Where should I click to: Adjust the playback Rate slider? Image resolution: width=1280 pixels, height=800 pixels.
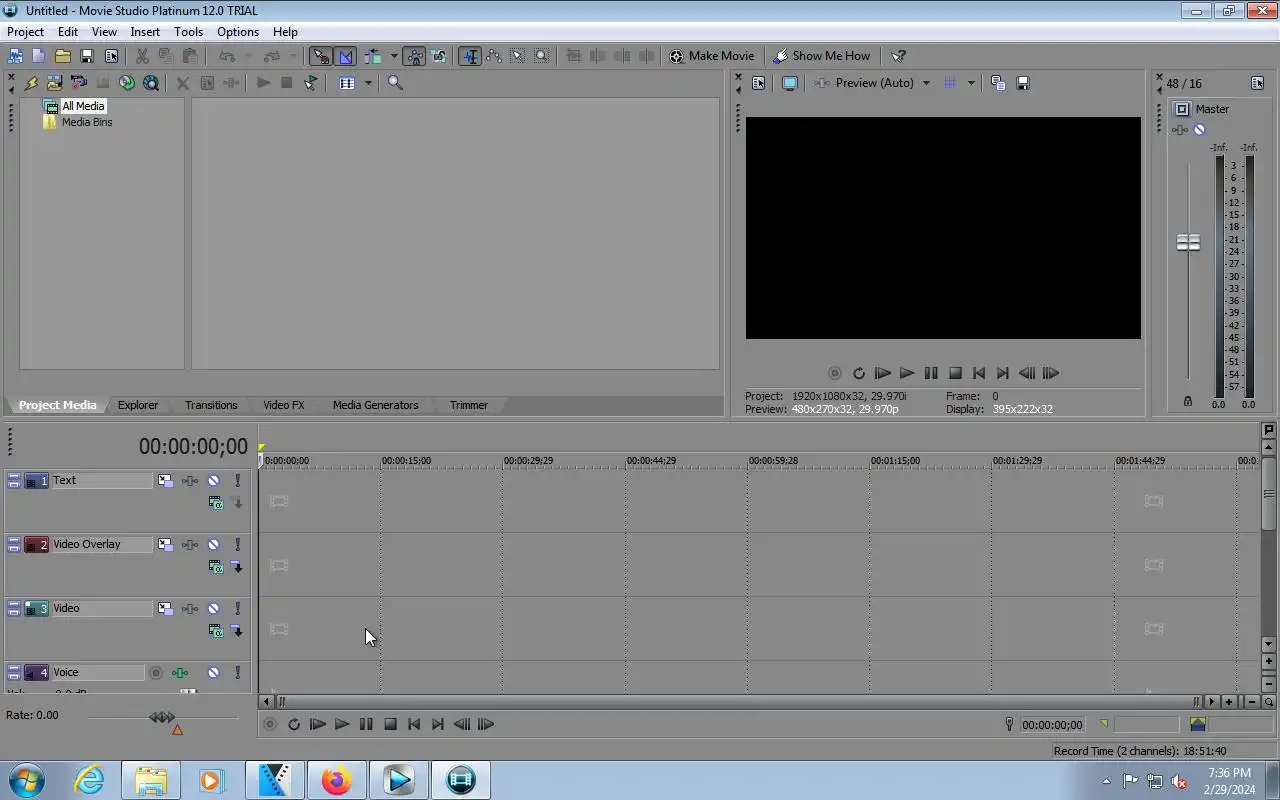162,717
